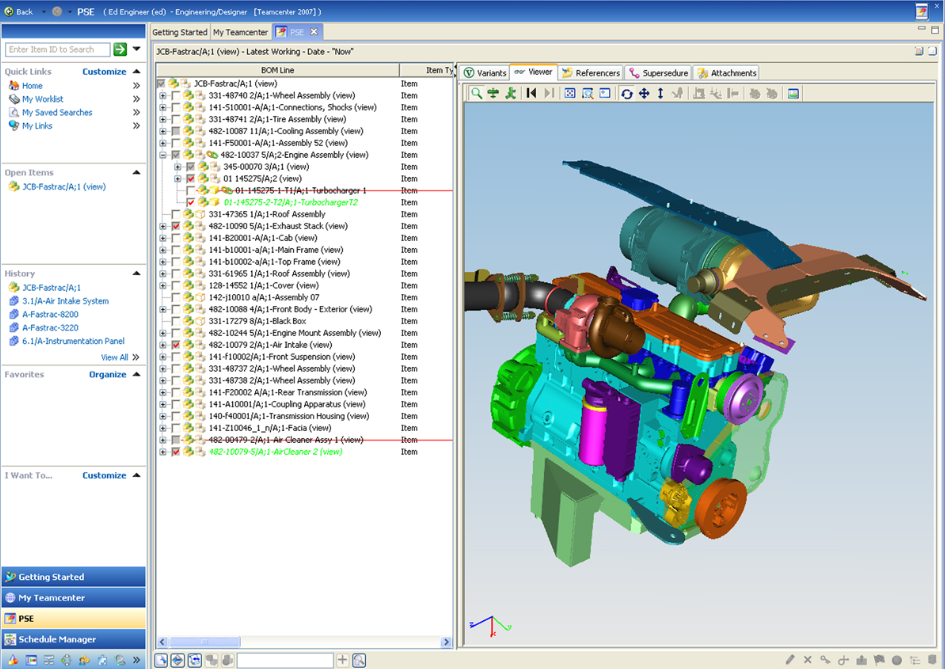Click the horizontal scrollbar thumb in BOM tree
Viewport: 945px width, 669px height.
(x=204, y=642)
